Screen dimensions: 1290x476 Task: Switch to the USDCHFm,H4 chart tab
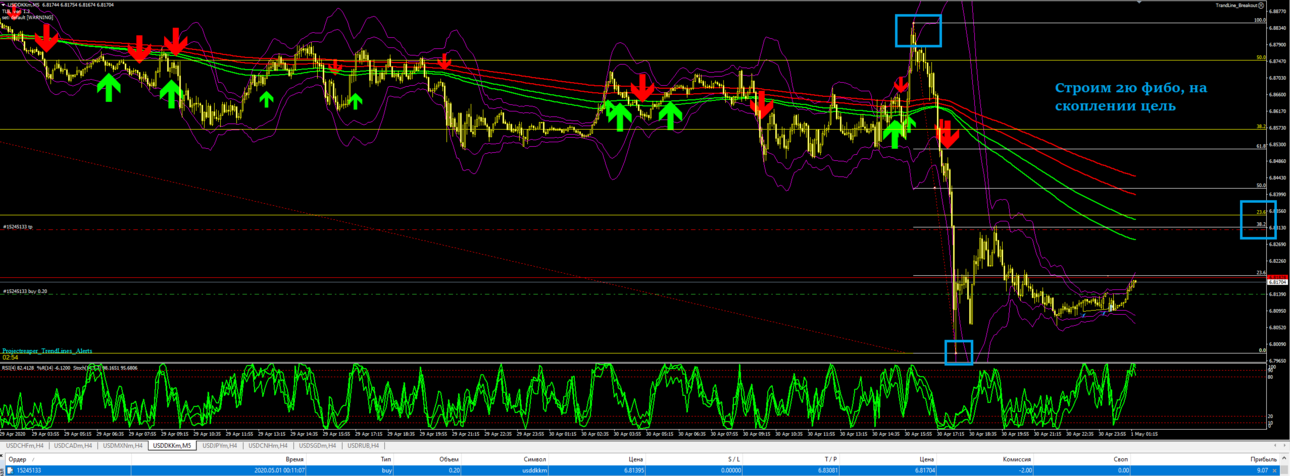[24, 445]
